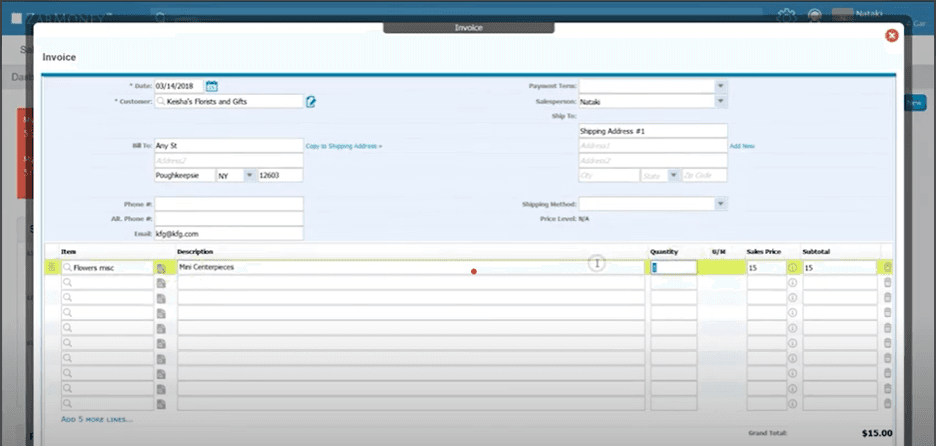Viewport: 936px width, 446px height.
Task: Click the Add New shipping address link
Action: coord(742,146)
